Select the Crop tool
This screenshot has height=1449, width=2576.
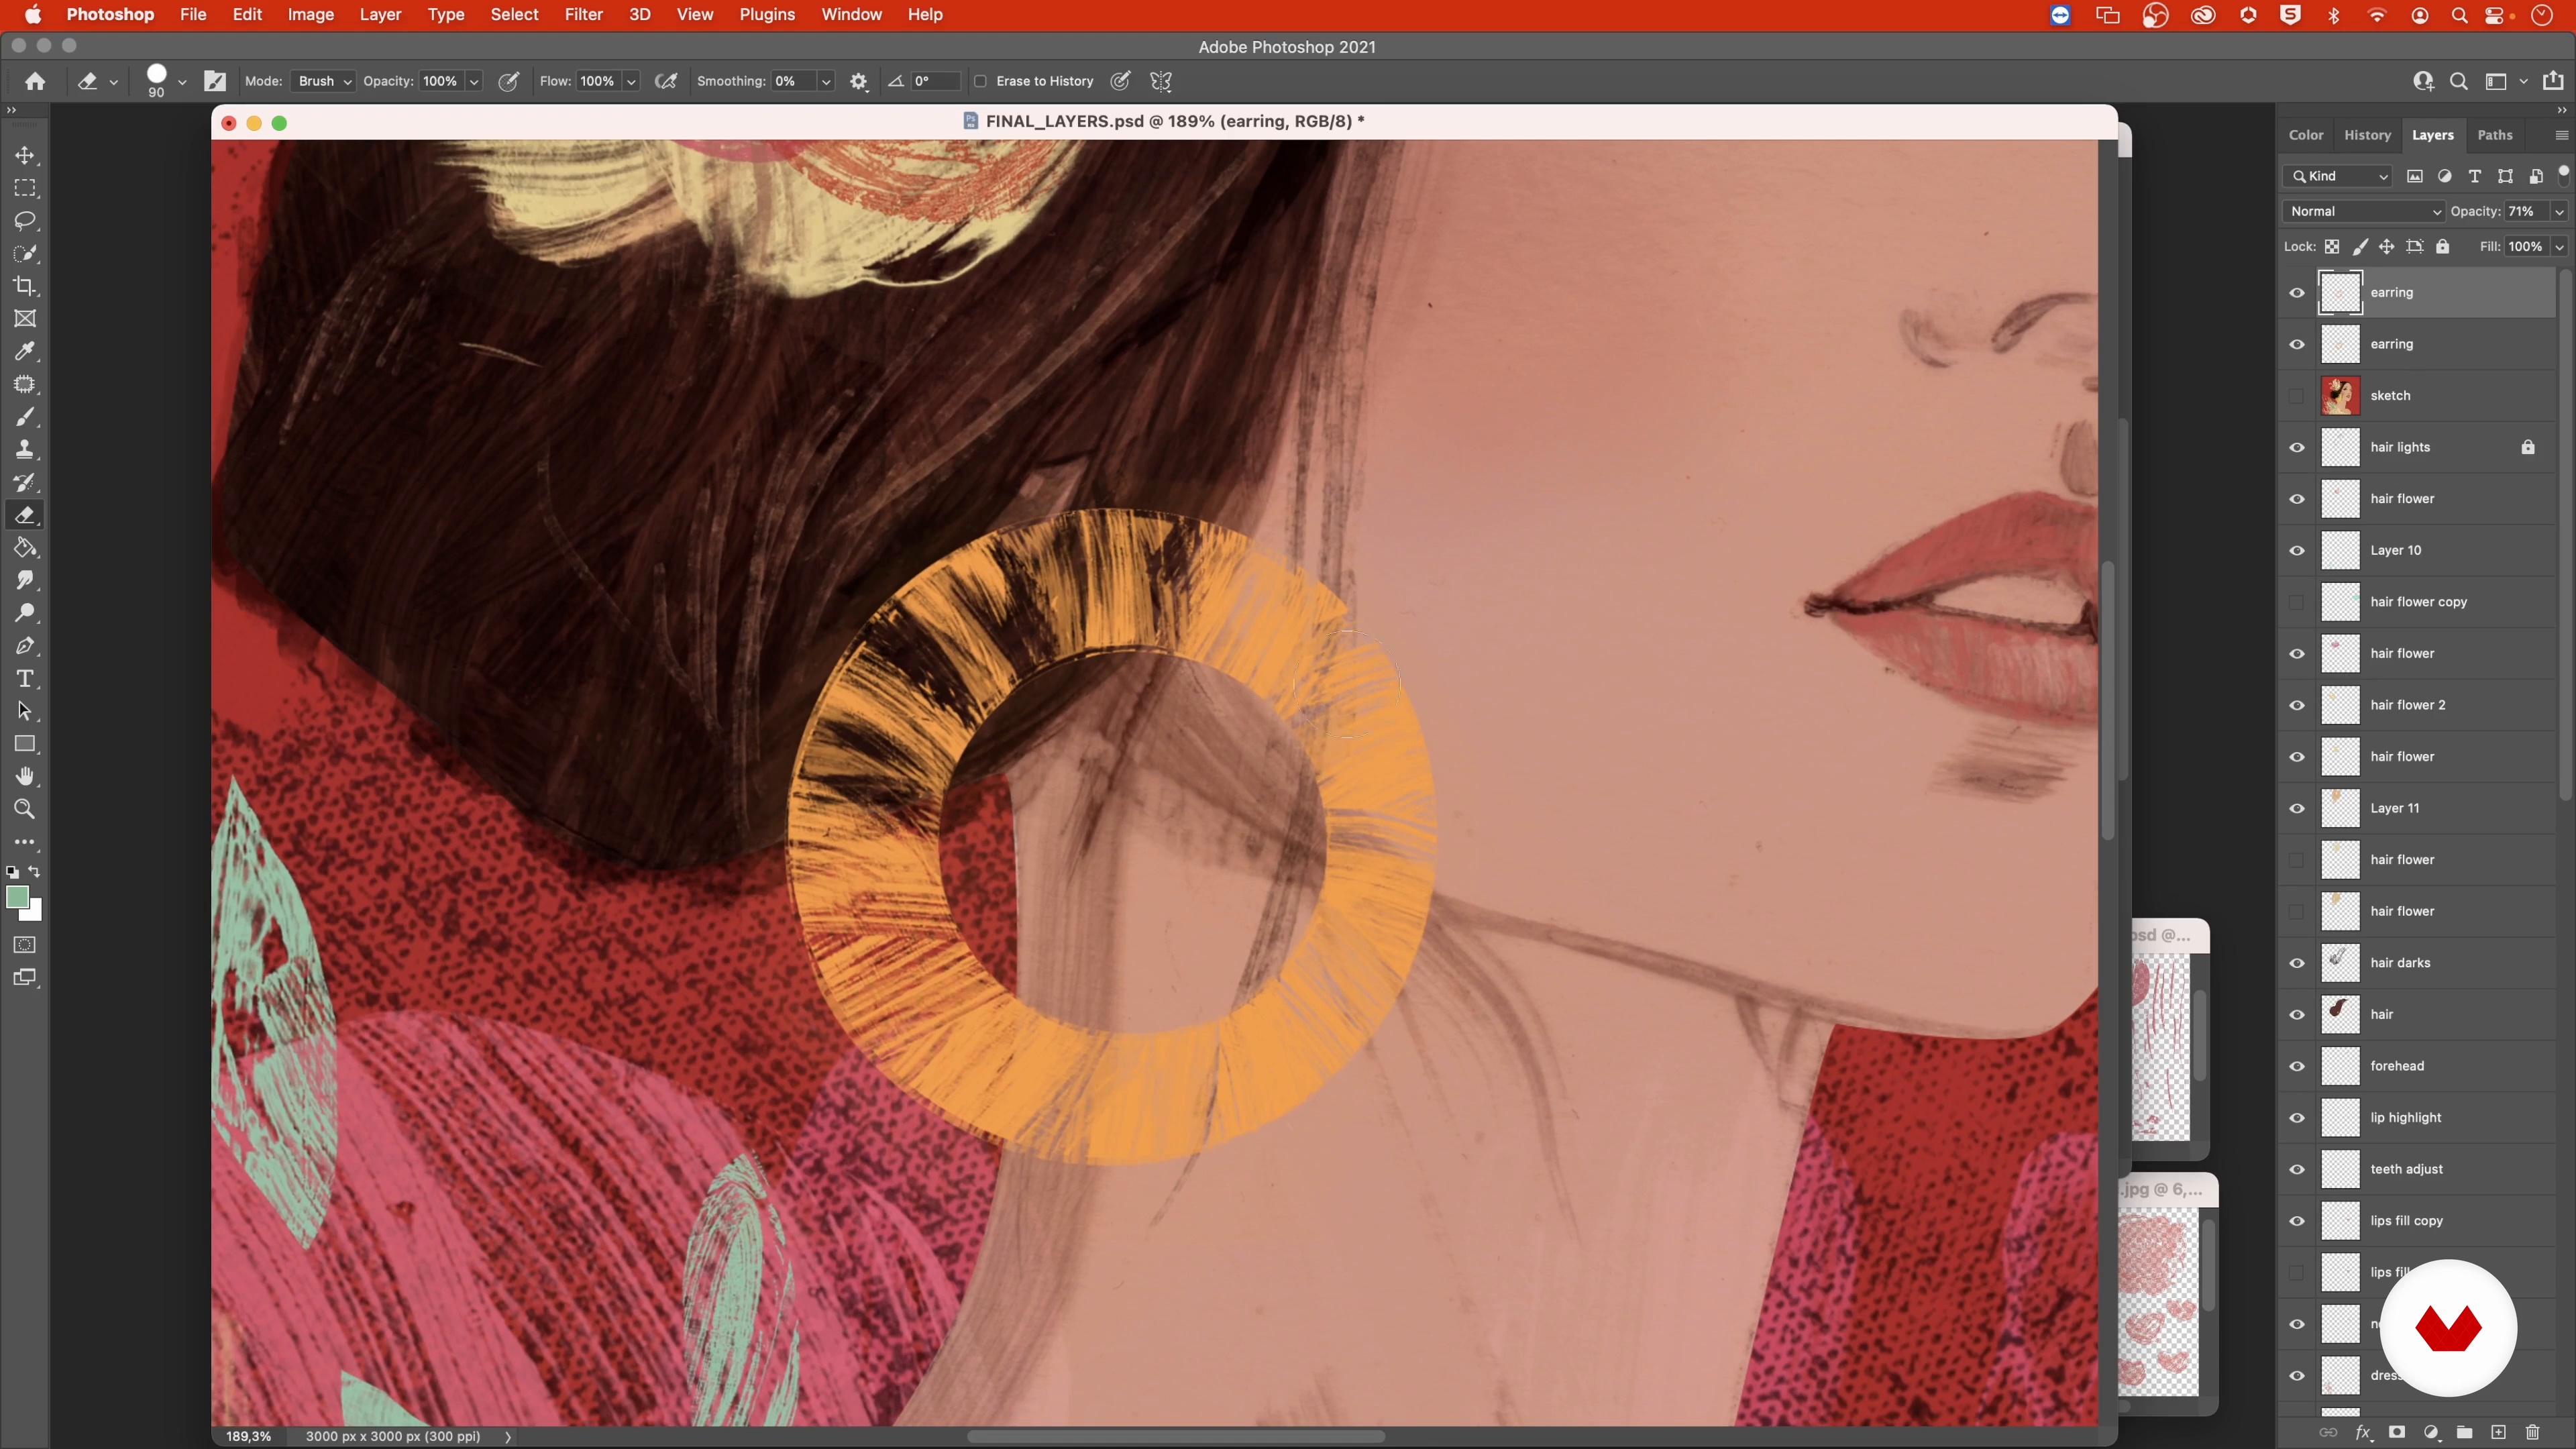25,286
